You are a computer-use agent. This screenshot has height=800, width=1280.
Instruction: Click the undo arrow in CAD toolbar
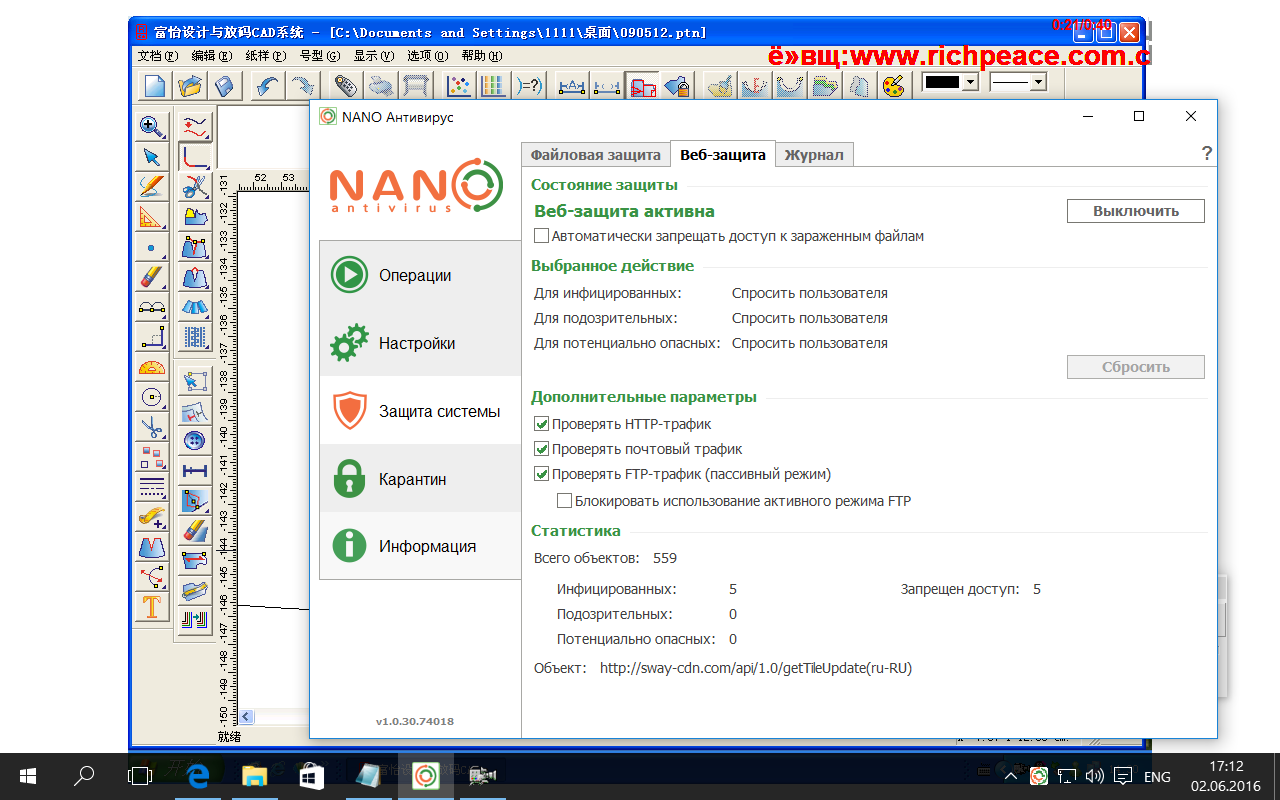click(x=266, y=86)
